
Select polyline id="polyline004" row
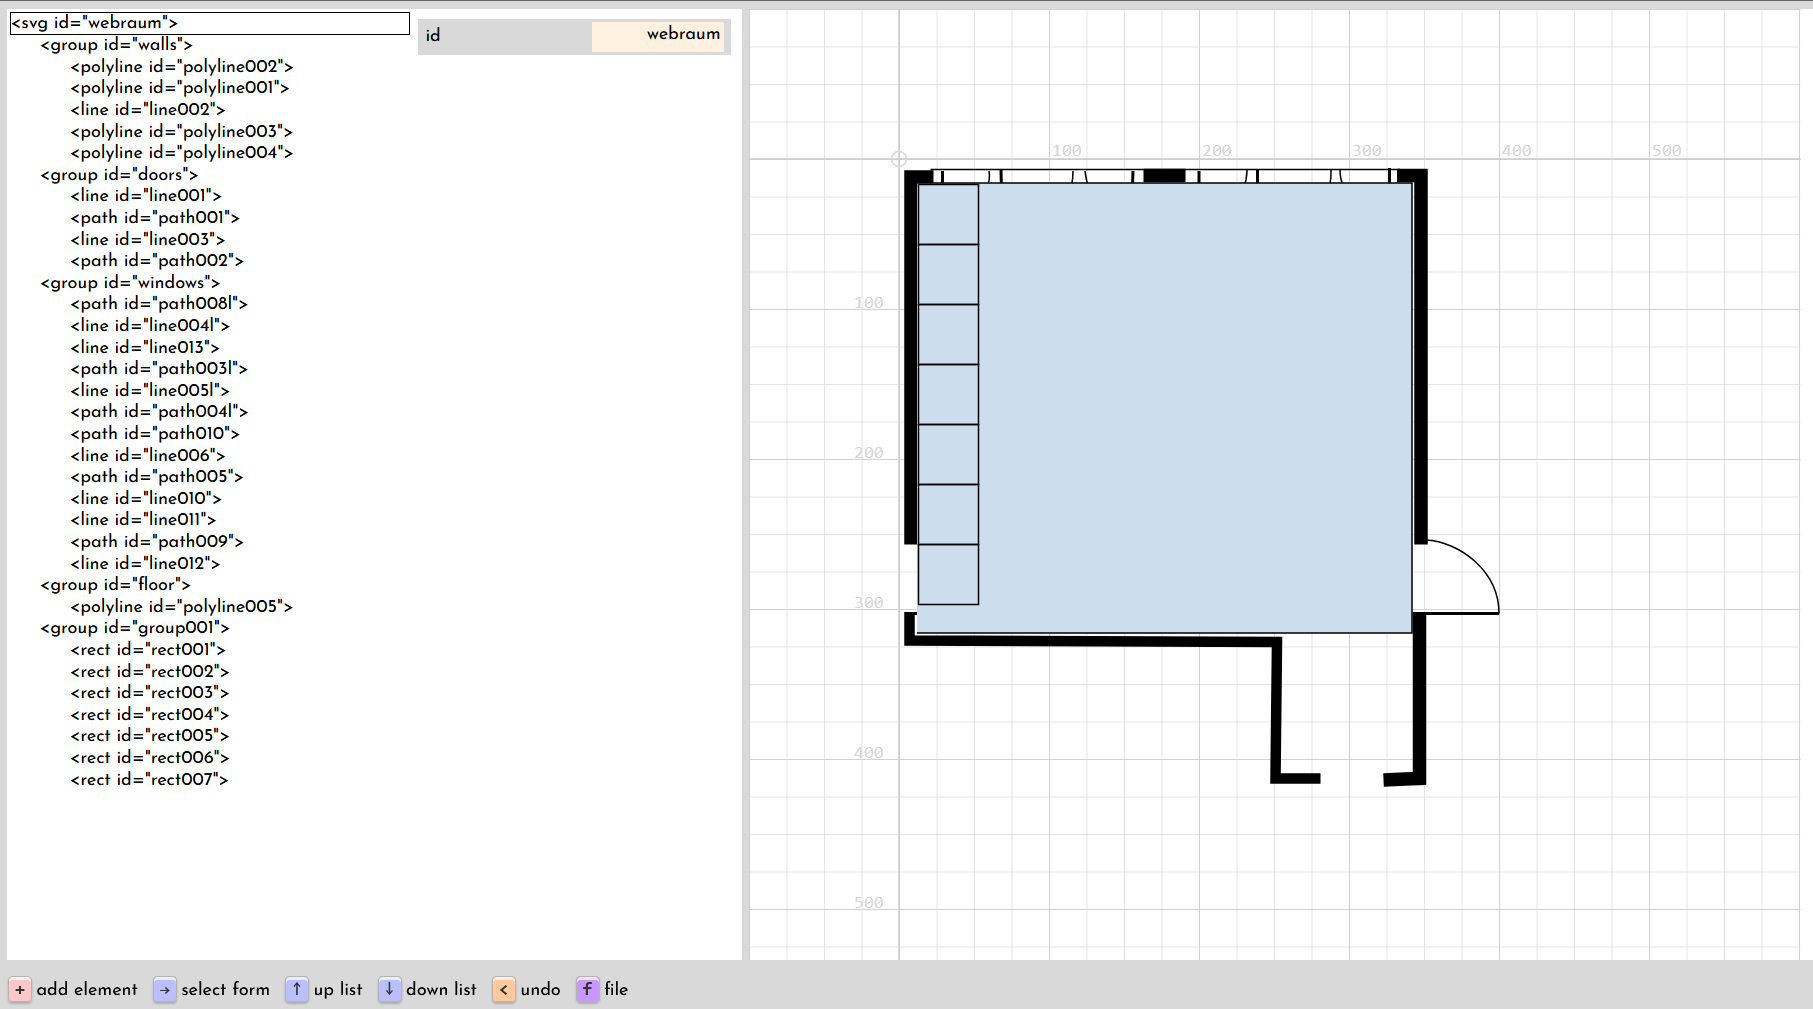[x=182, y=153]
